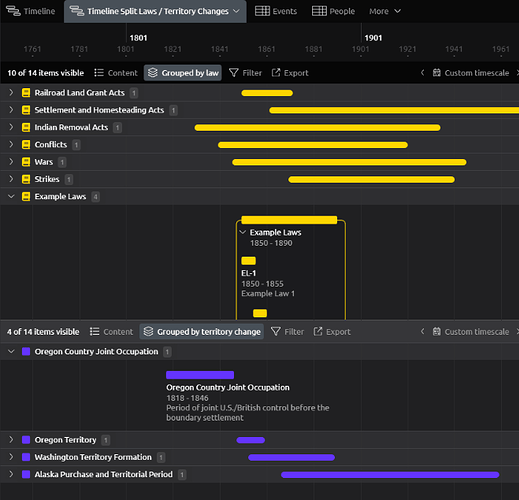Switch to the Timeline tab
Viewport: 519px width, 500px height.
click(30, 11)
